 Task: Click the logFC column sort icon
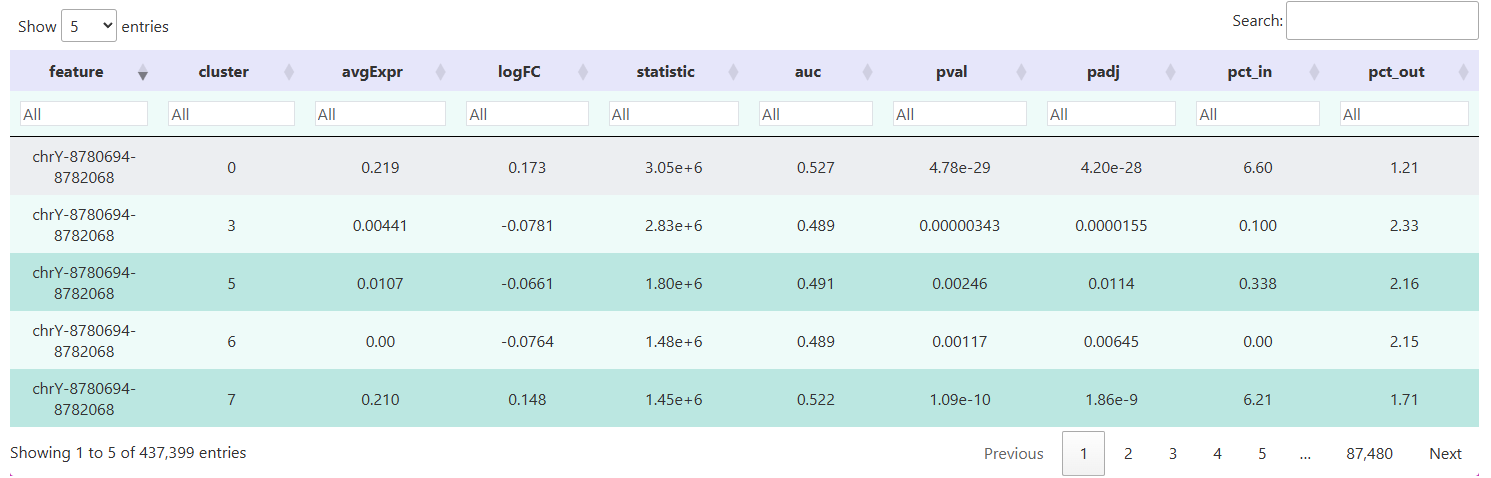coord(584,72)
